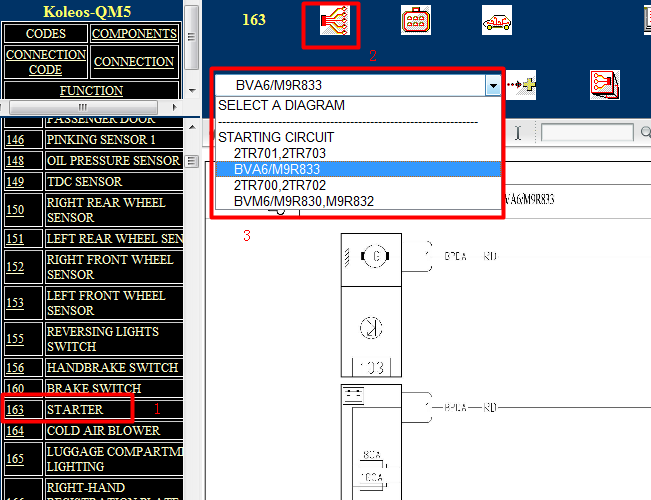Open component 148 Oil Pressure Sensor
The image size is (651, 500).
(x=15, y=161)
